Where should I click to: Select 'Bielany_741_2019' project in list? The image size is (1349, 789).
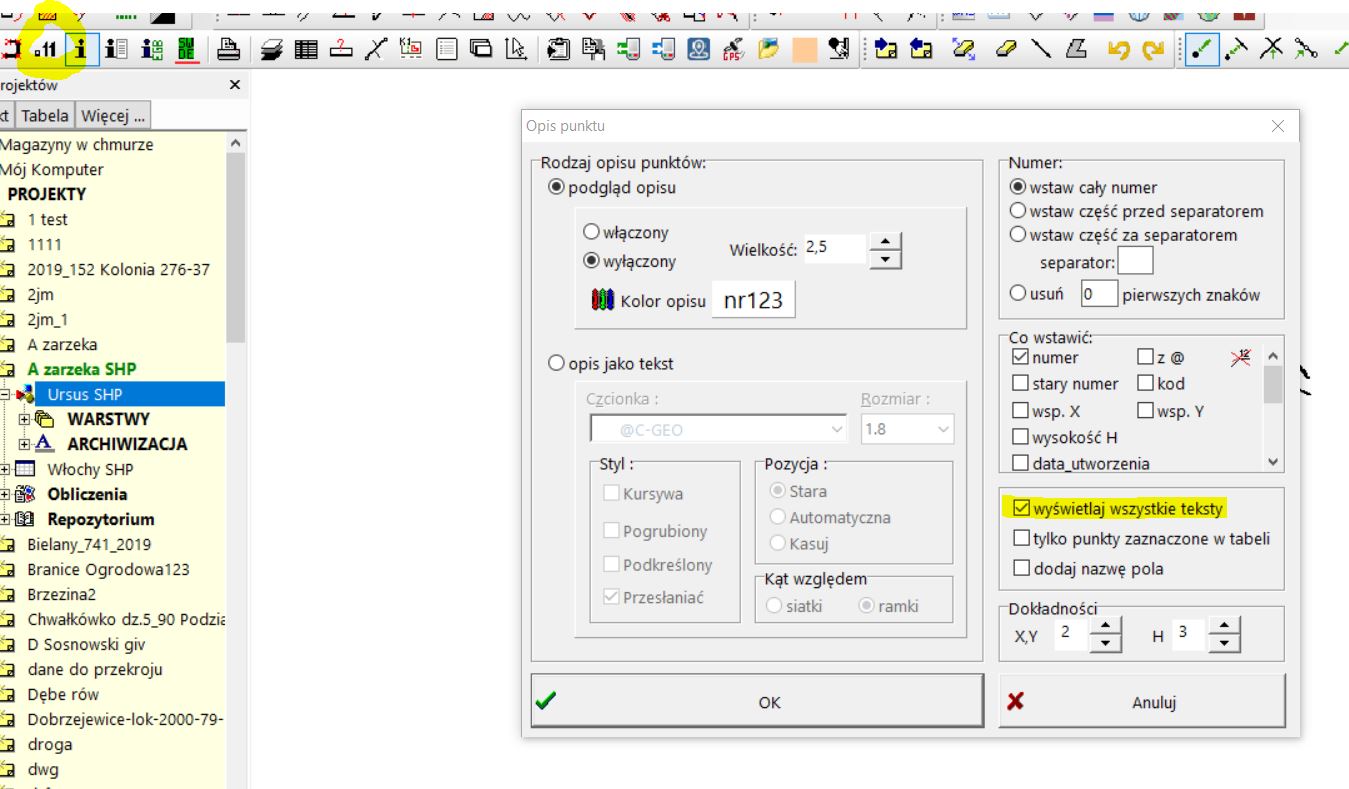point(89,544)
